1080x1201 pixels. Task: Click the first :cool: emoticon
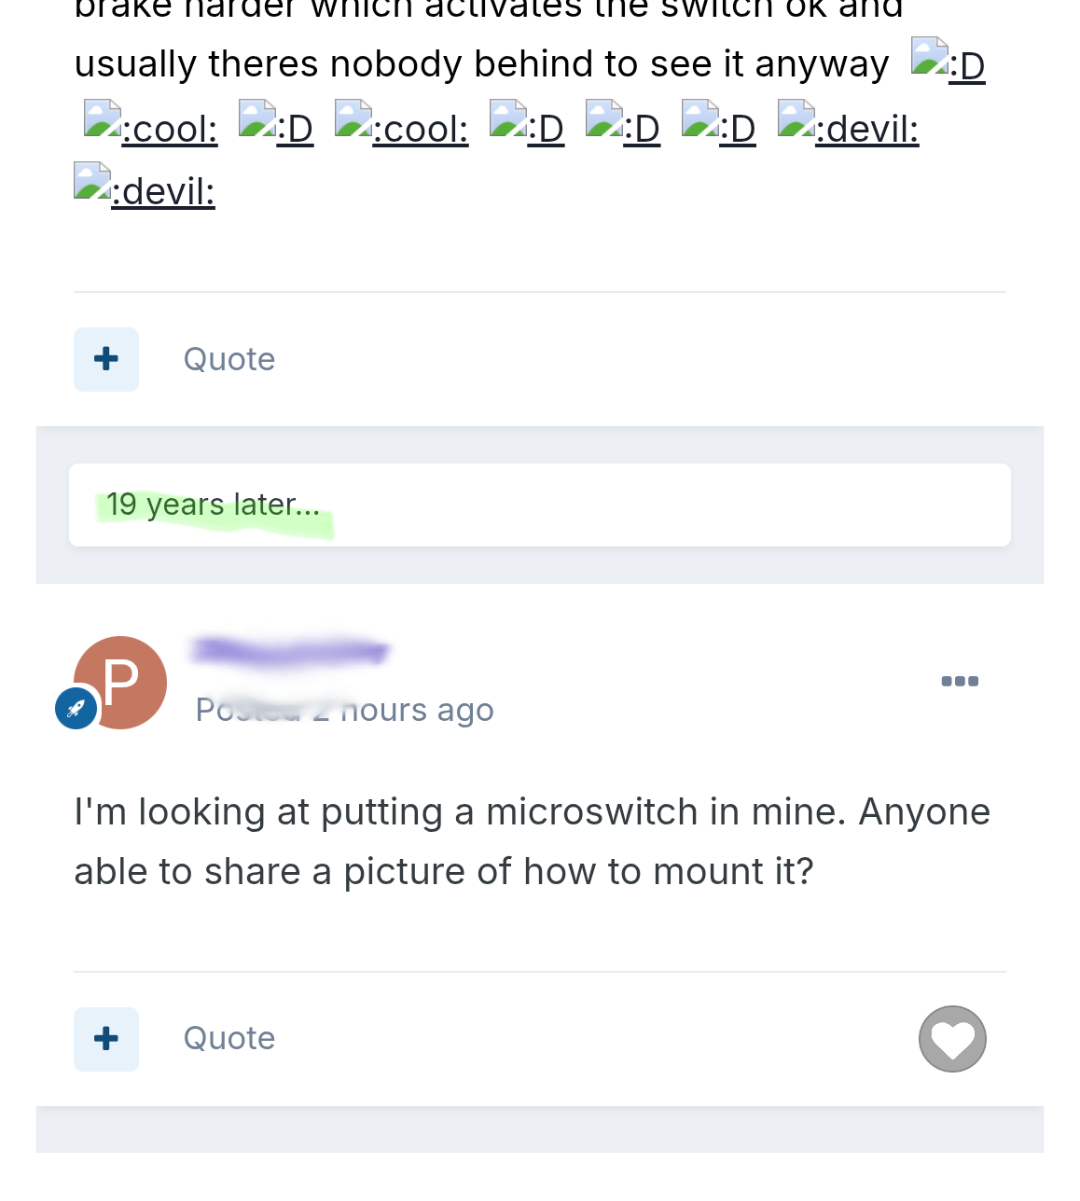[151, 127]
